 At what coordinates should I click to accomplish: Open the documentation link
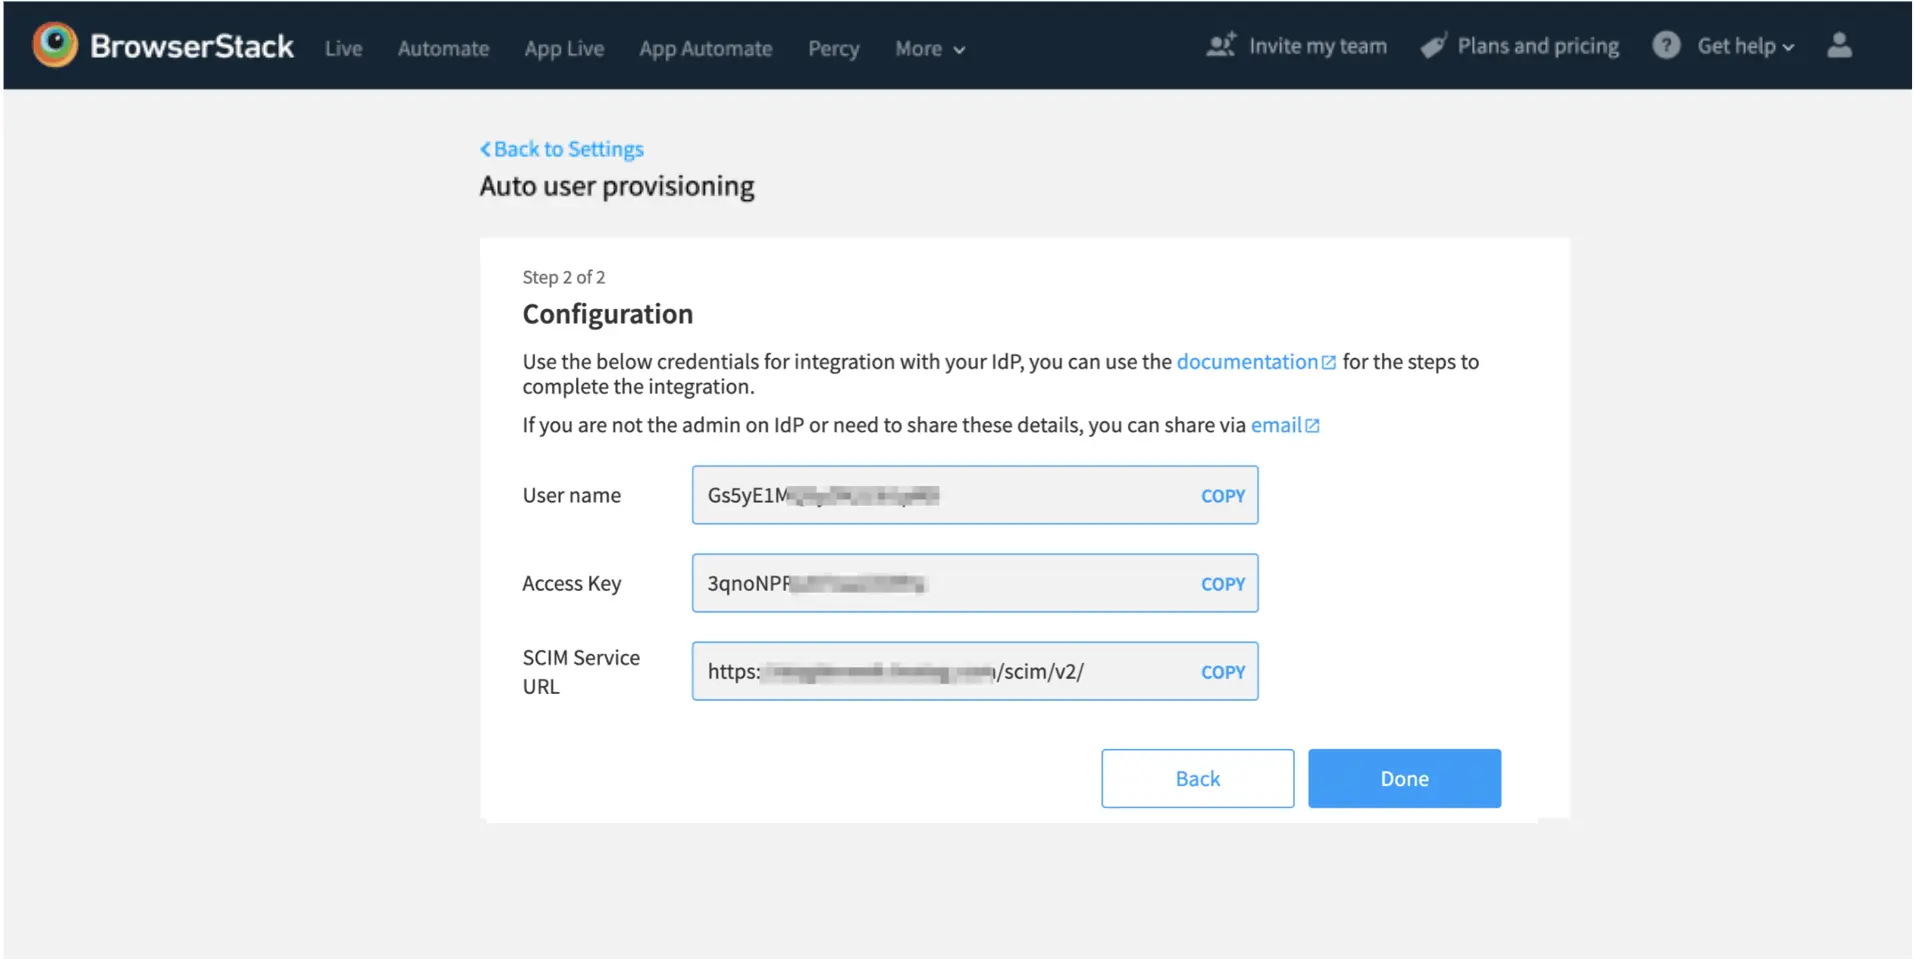pos(1246,362)
